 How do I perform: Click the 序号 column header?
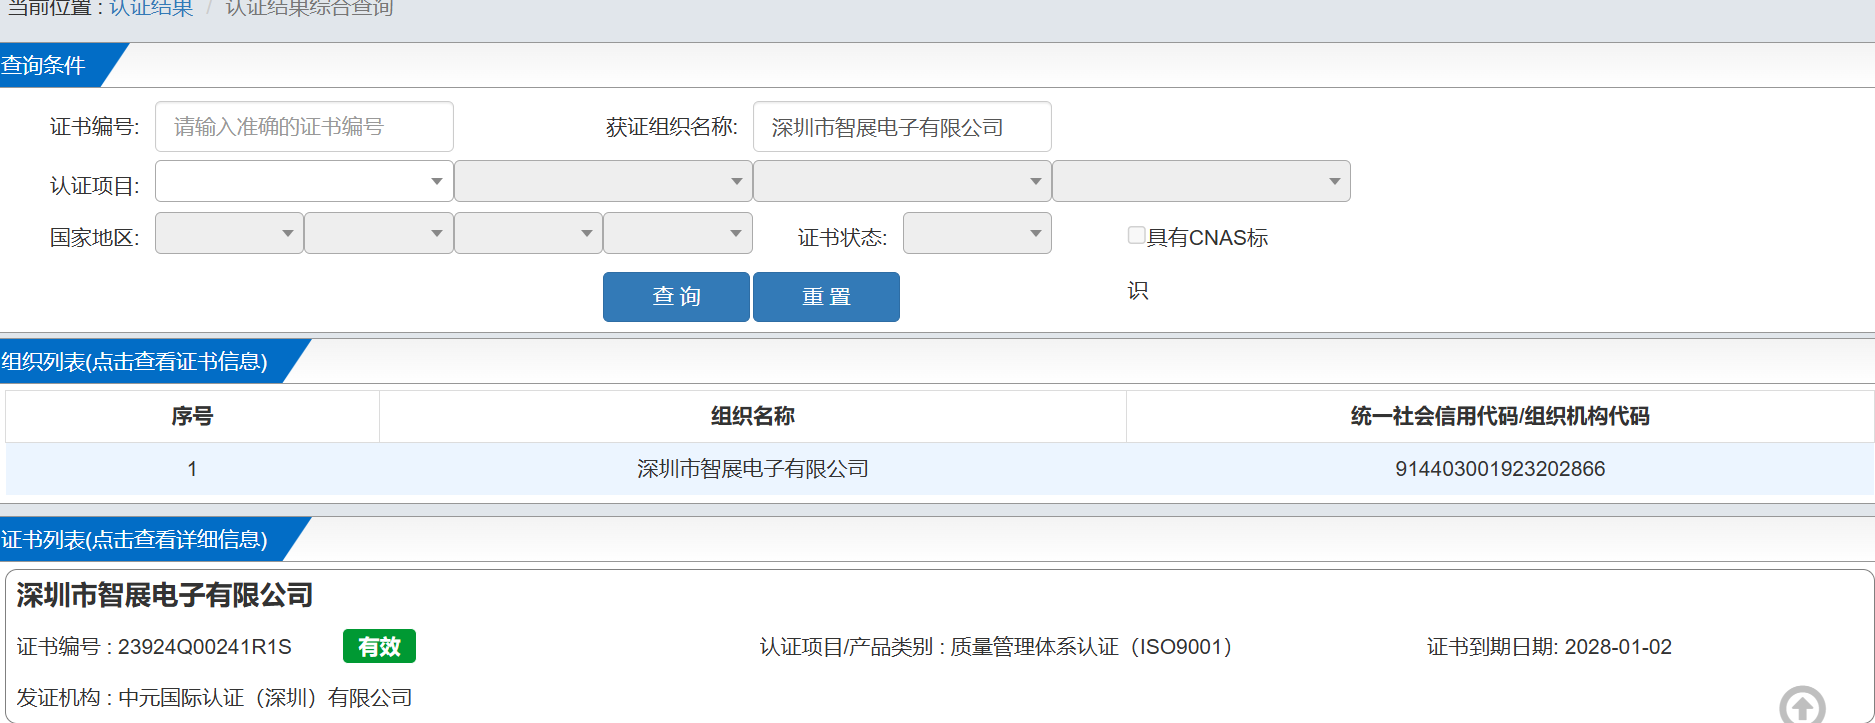(192, 416)
